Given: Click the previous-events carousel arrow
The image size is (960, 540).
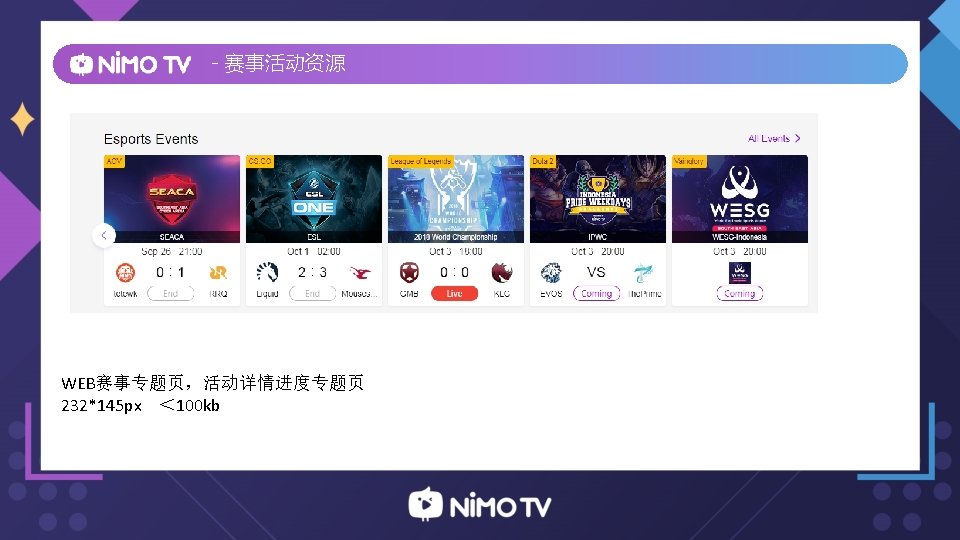Looking at the screenshot, I should pos(104,236).
